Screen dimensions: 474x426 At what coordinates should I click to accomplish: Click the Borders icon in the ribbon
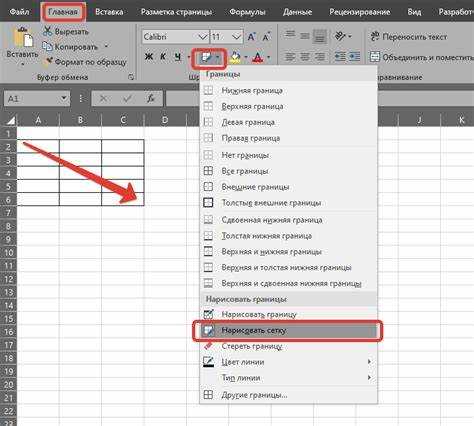pyautogui.click(x=206, y=58)
